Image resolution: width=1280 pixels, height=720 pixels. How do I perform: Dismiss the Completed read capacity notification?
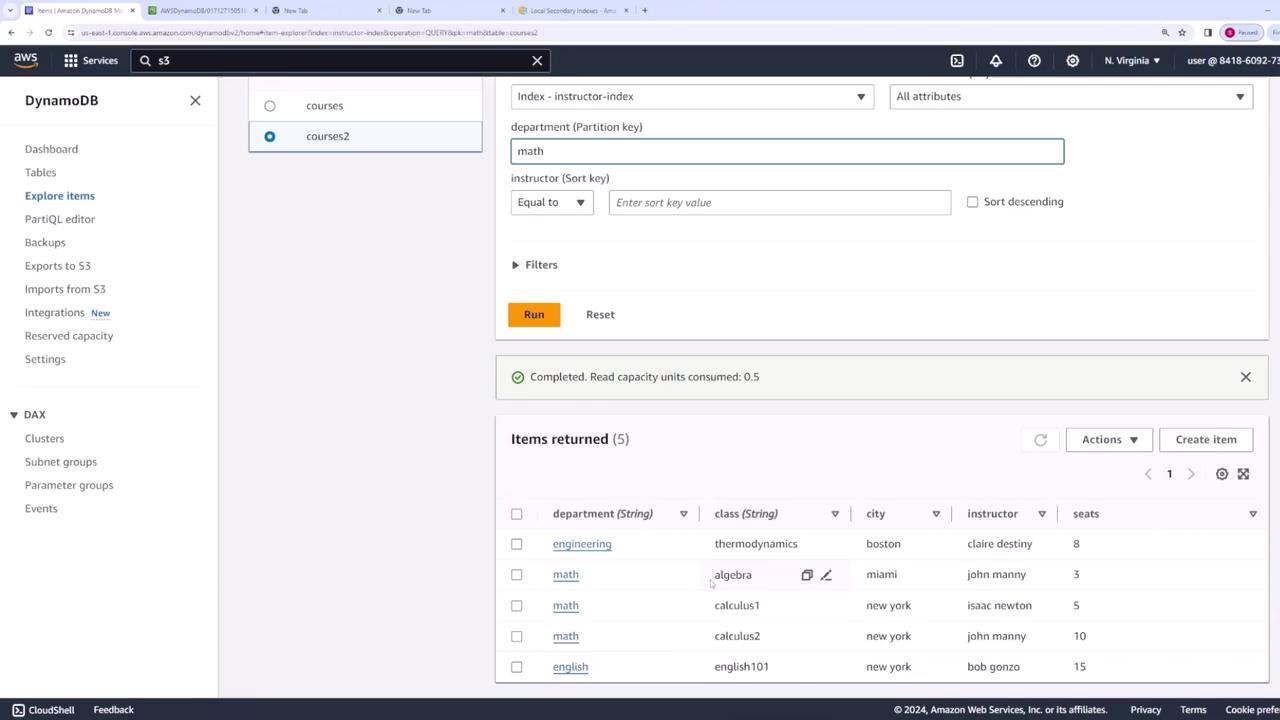point(1245,377)
